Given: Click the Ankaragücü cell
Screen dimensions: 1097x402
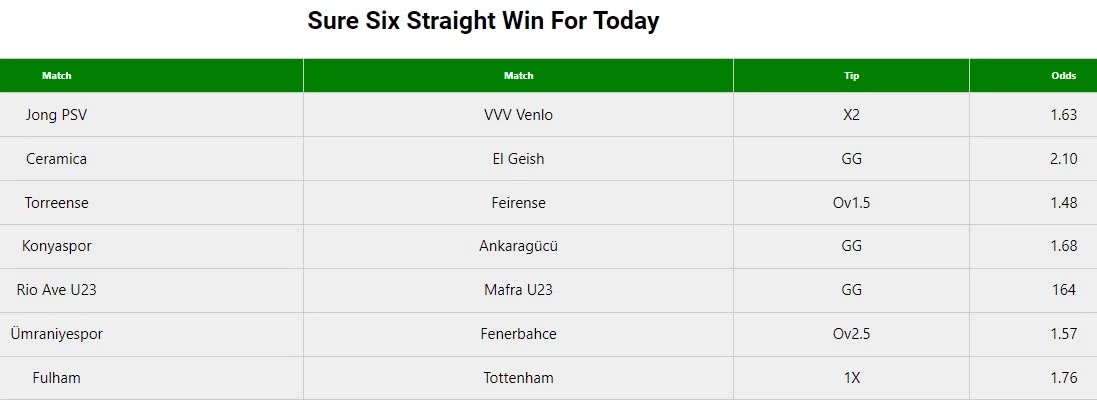Looking at the screenshot, I should (518, 246).
